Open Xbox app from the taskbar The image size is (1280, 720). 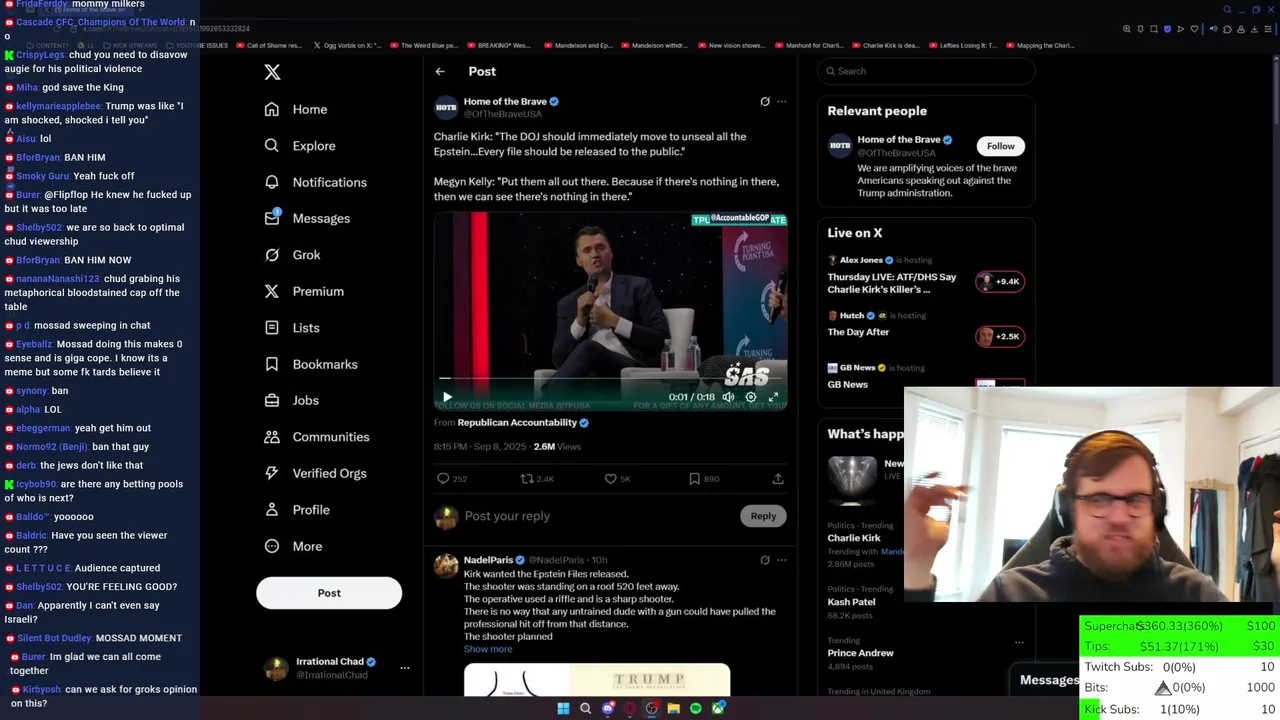pos(718,709)
